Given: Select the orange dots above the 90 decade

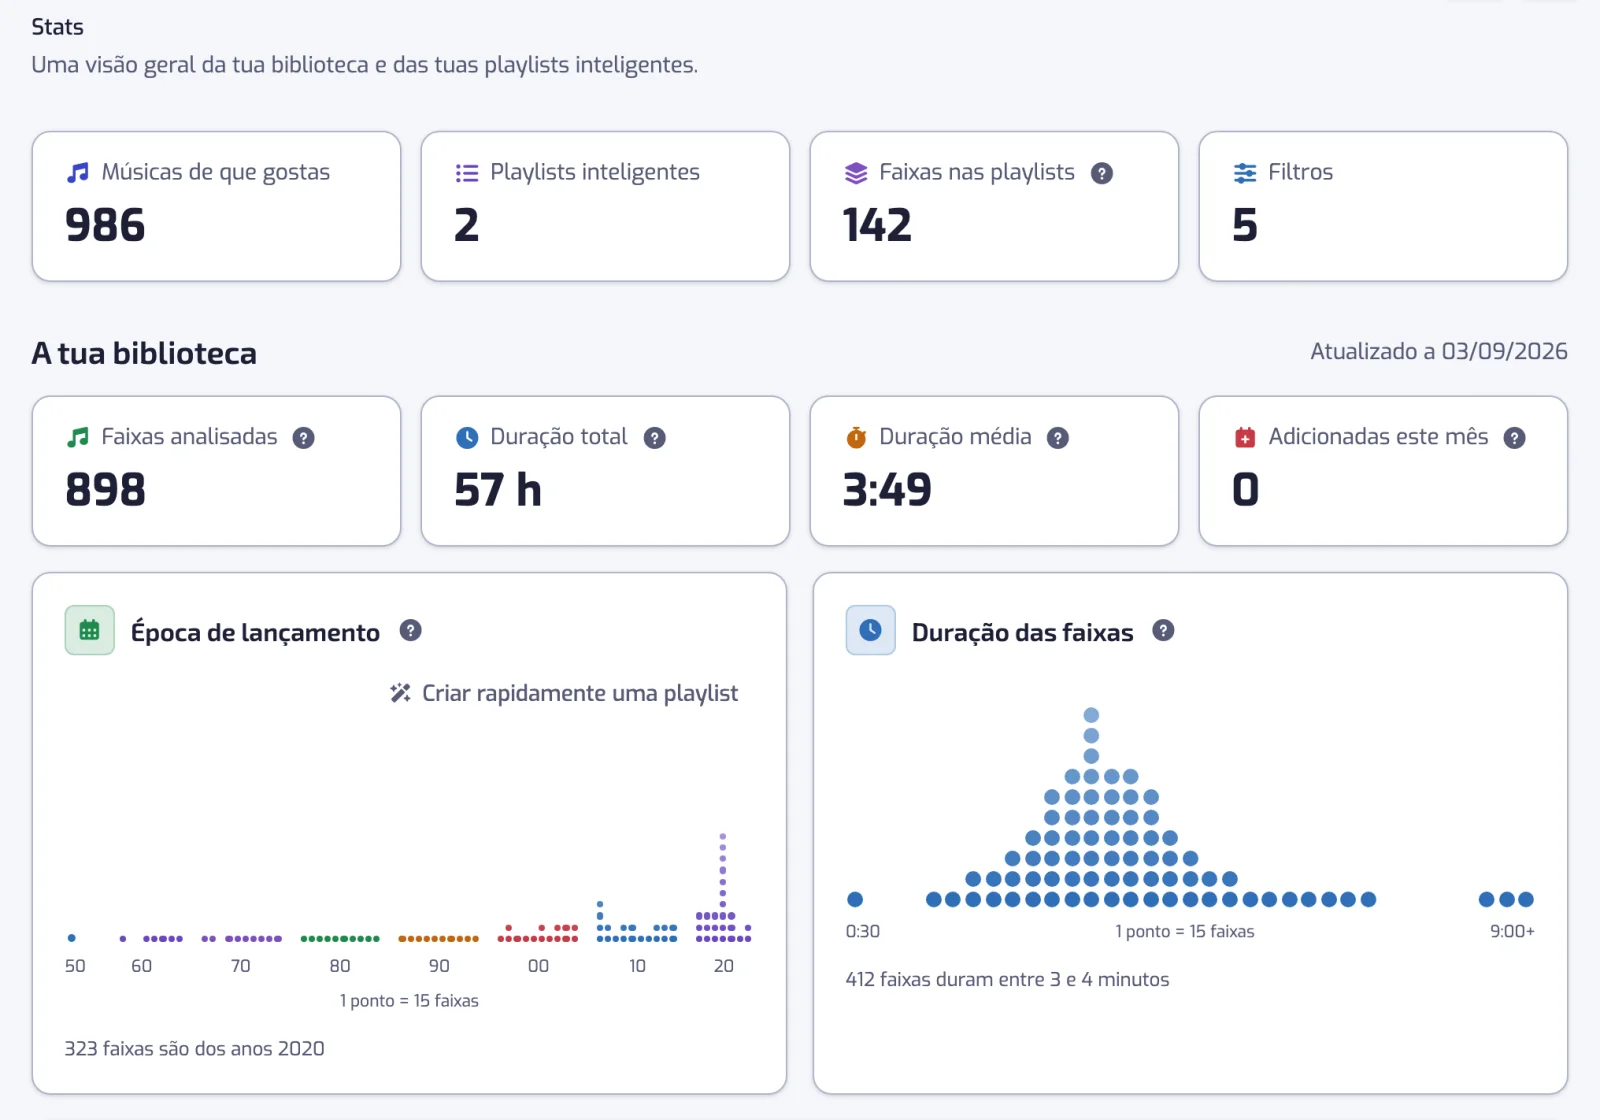Looking at the screenshot, I should (x=439, y=938).
